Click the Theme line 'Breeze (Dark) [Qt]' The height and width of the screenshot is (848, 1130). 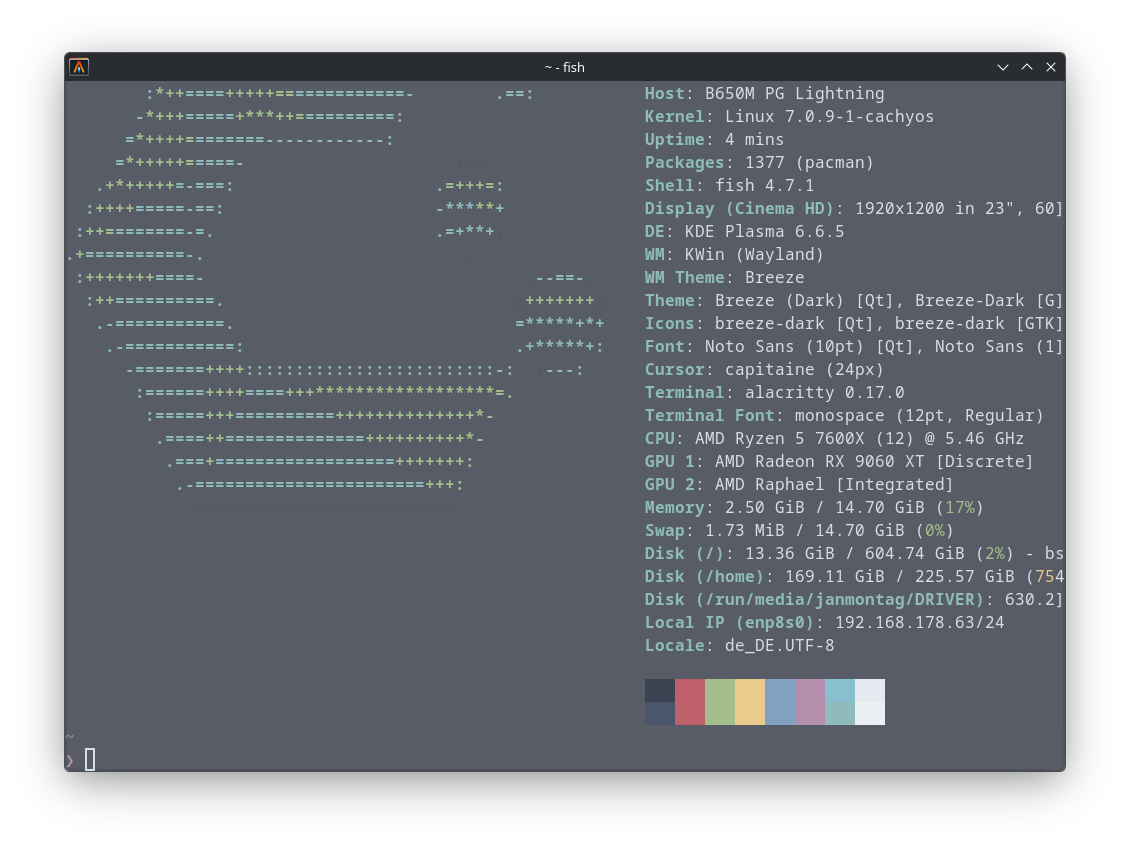854,301
